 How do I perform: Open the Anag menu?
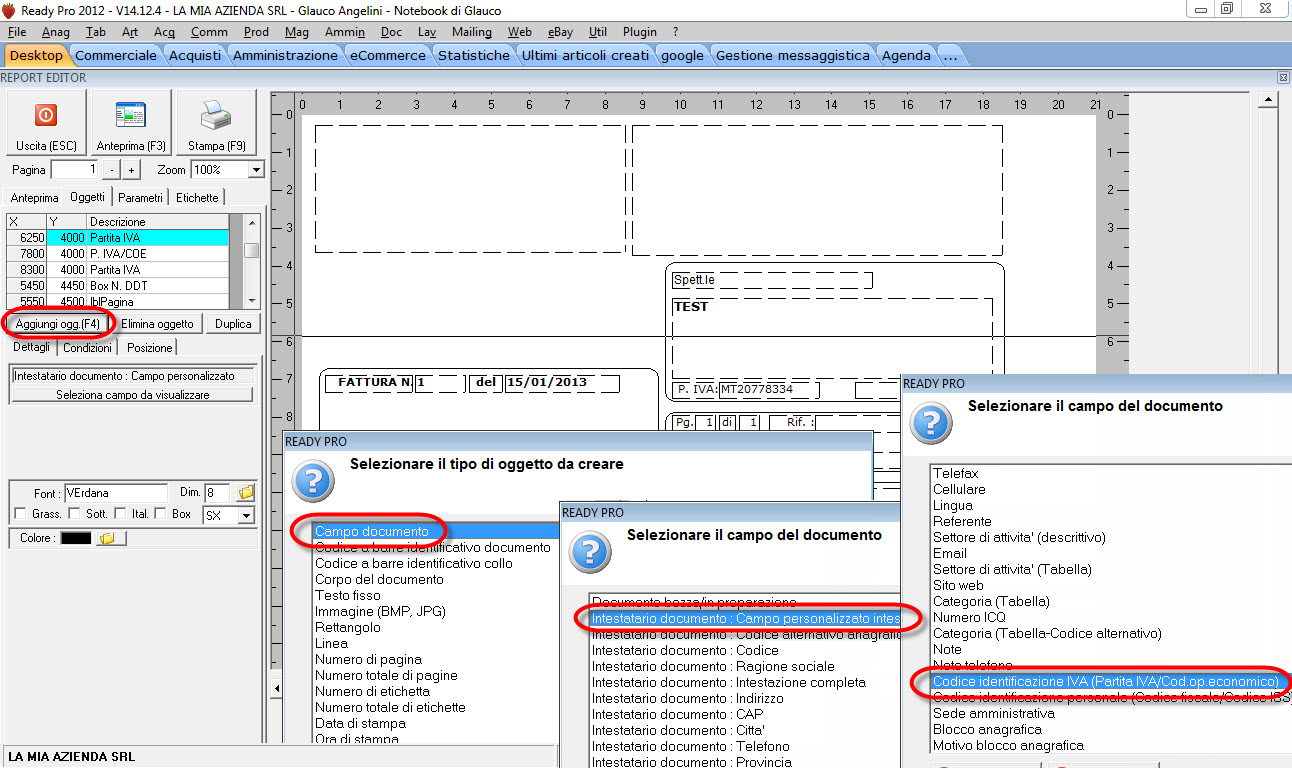point(56,32)
